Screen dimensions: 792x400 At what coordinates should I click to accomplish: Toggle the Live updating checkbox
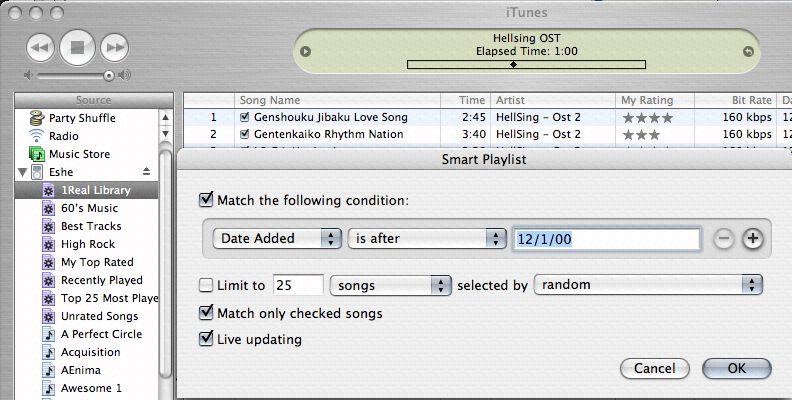206,338
